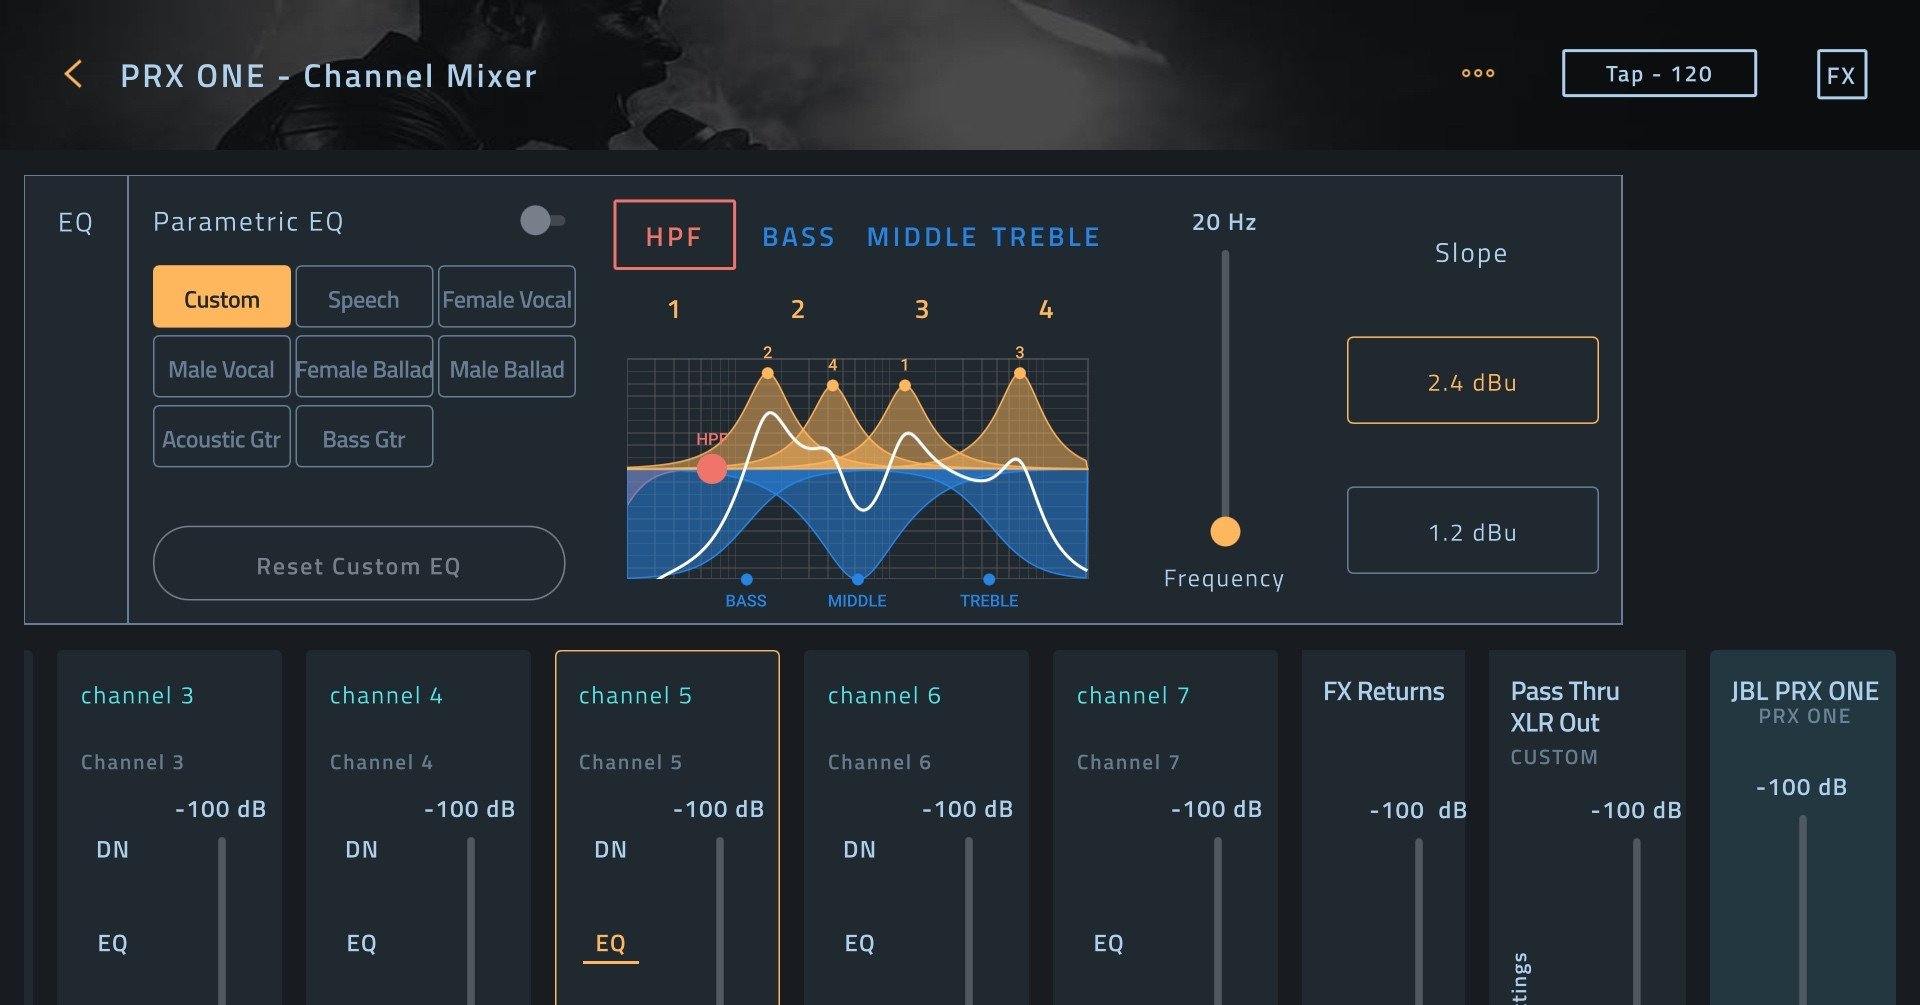Select the 1.2 dBu slope option
The image size is (1920, 1005).
pyautogui.click(x=1472, y=530)
